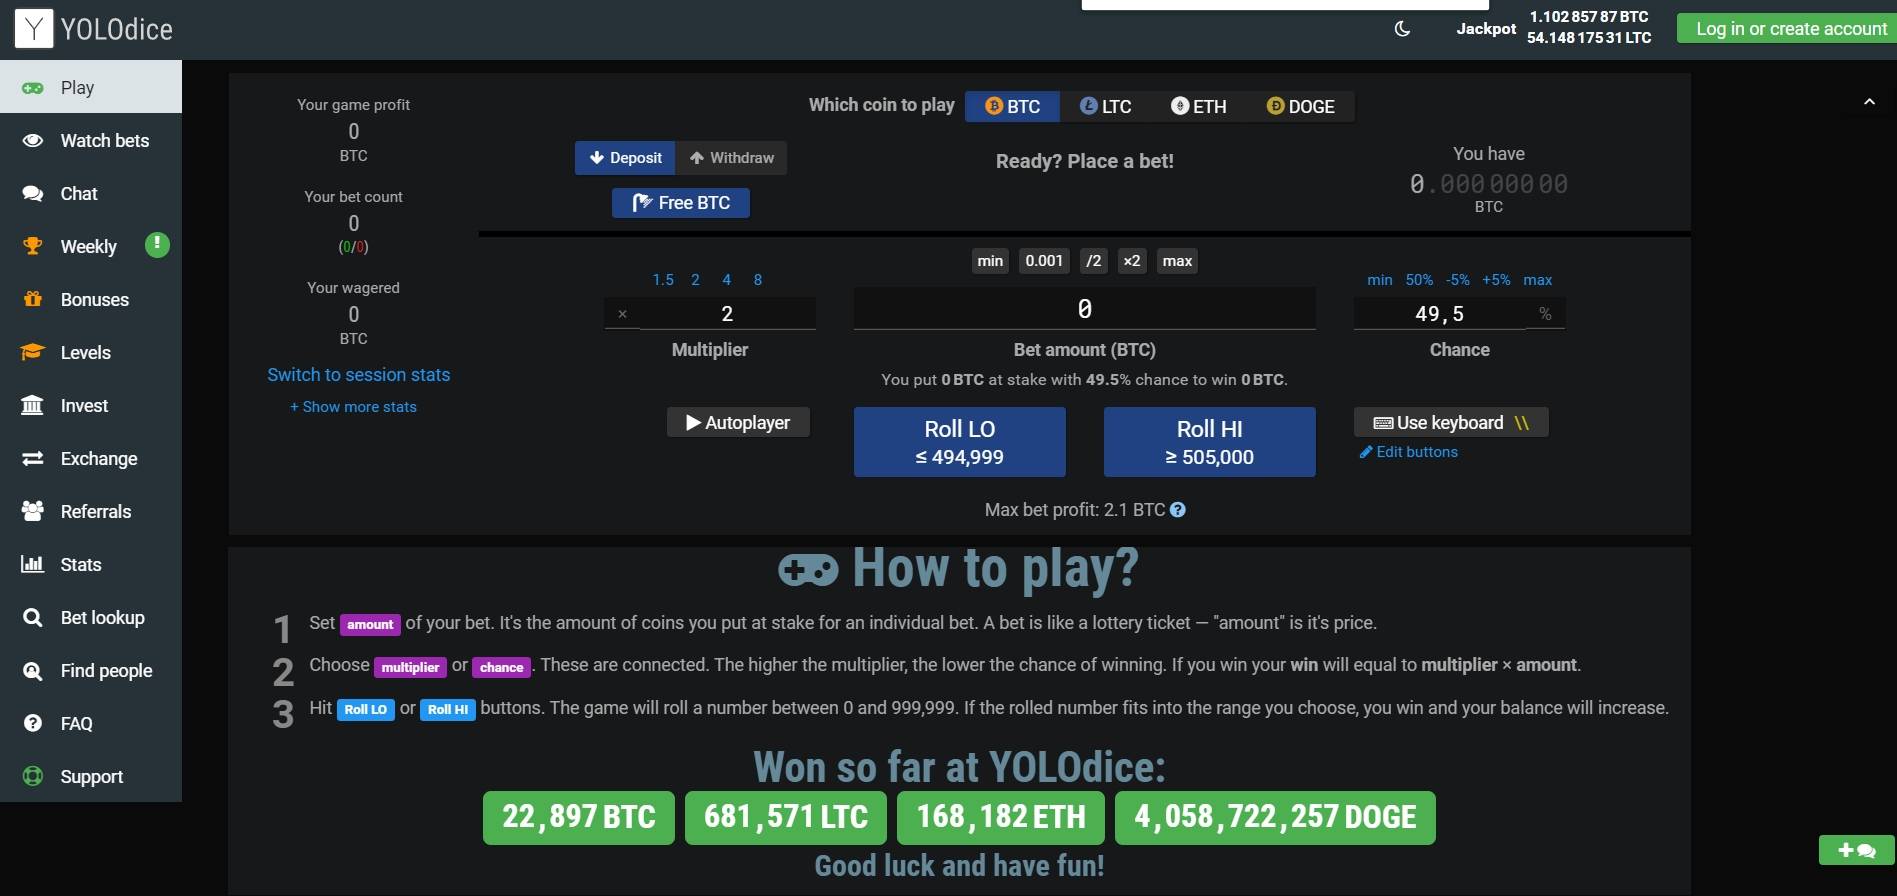Screen dimensions: 1897x896
Task: Click the bet amount max button
Action: pyautogui.click(x=1177, y=261)
